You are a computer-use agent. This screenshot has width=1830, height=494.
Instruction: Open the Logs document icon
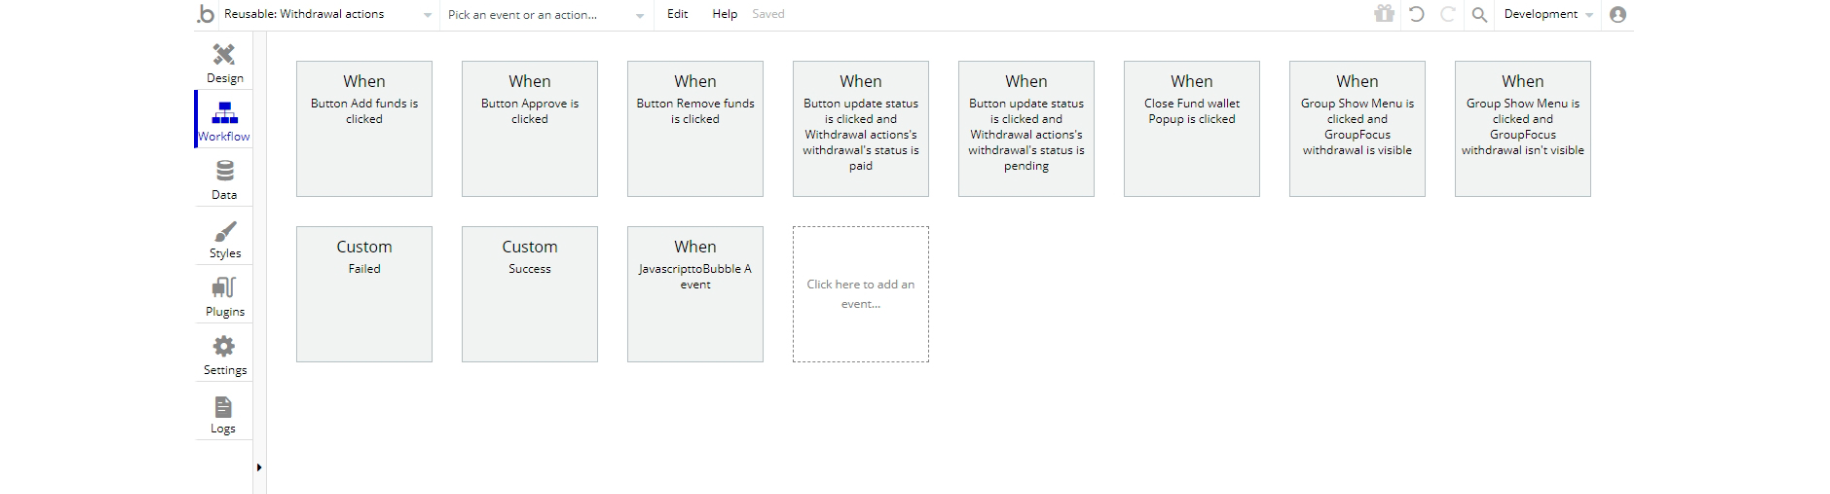coord(223,407)
